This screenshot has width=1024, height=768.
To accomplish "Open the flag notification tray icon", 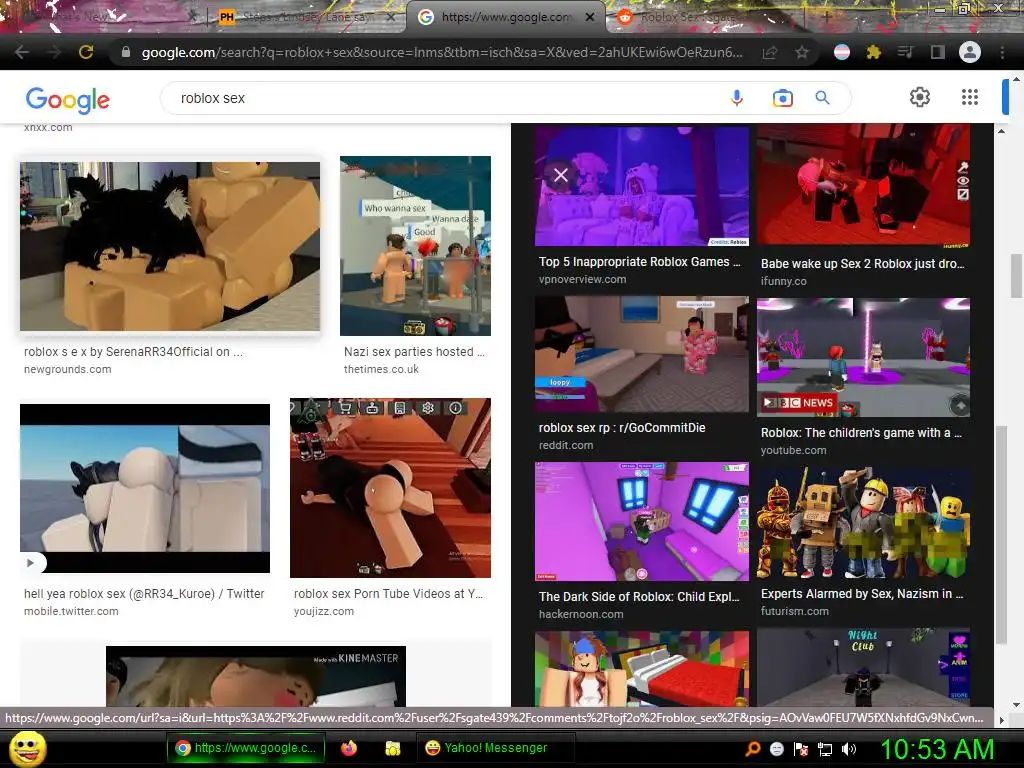I will [801, 749].
